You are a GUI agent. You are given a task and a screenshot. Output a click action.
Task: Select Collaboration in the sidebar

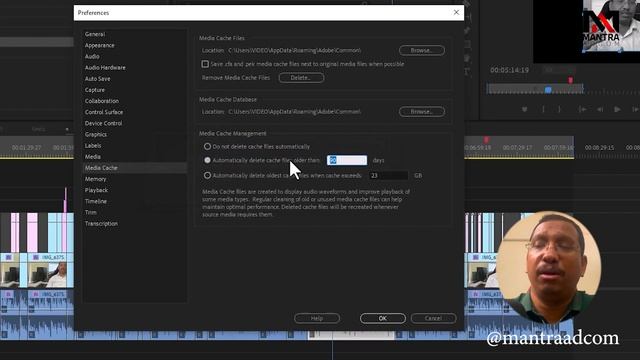pos(102,101)
